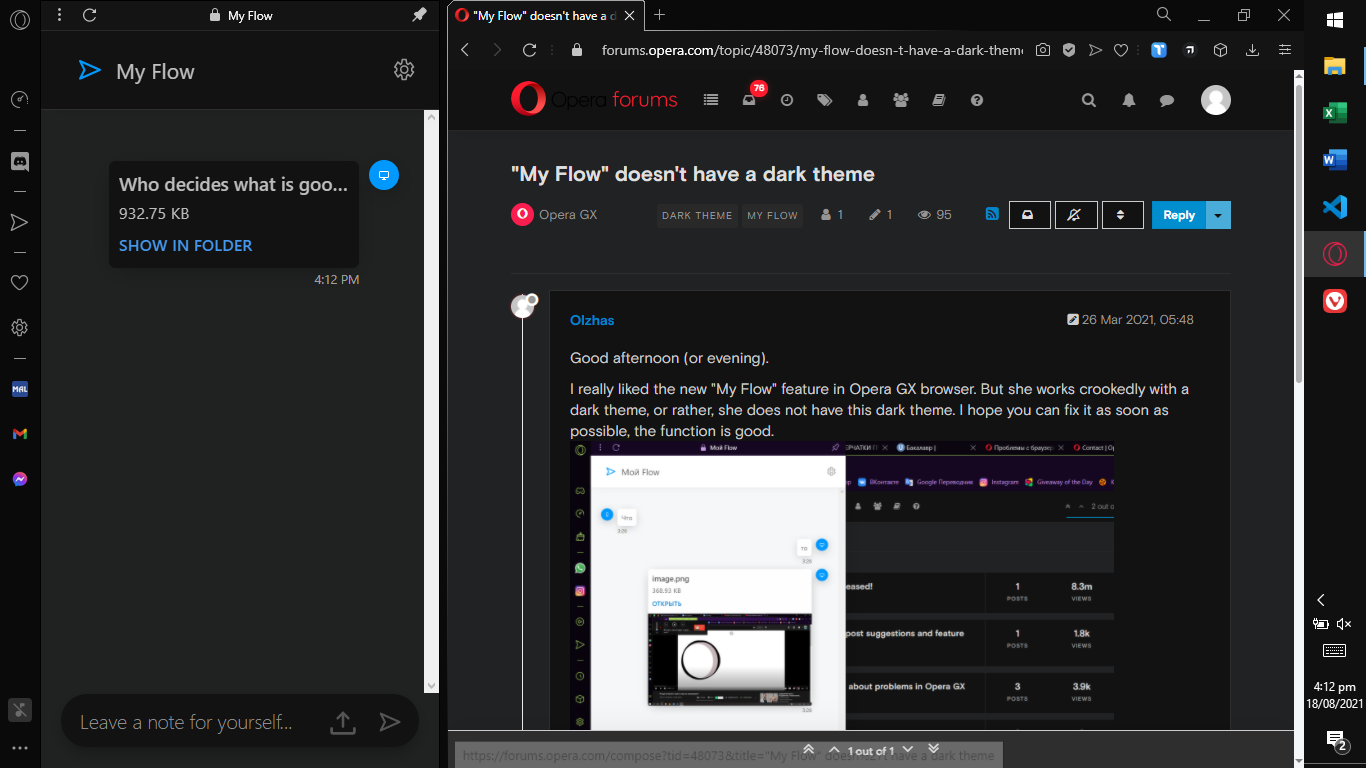Expand the Reply dropdown arrow
This screenshot has height=768, width=1366.
(x=1218, y=215)
